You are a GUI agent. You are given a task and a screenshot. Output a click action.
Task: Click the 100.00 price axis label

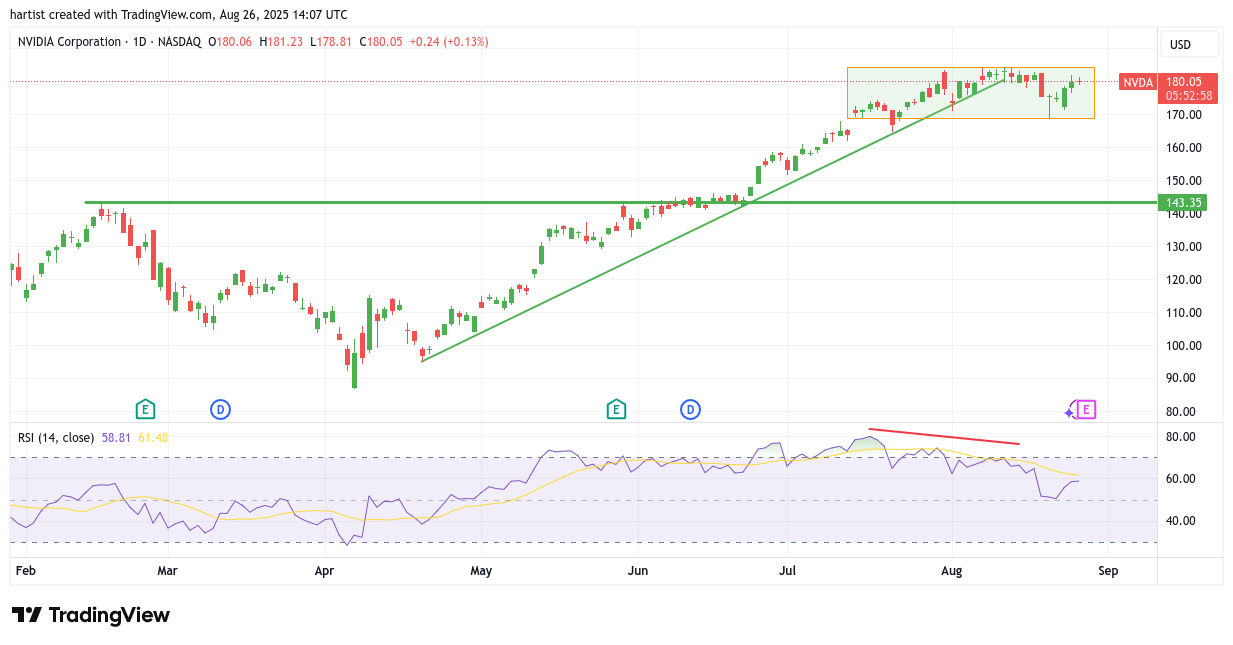pos(1185,346)
